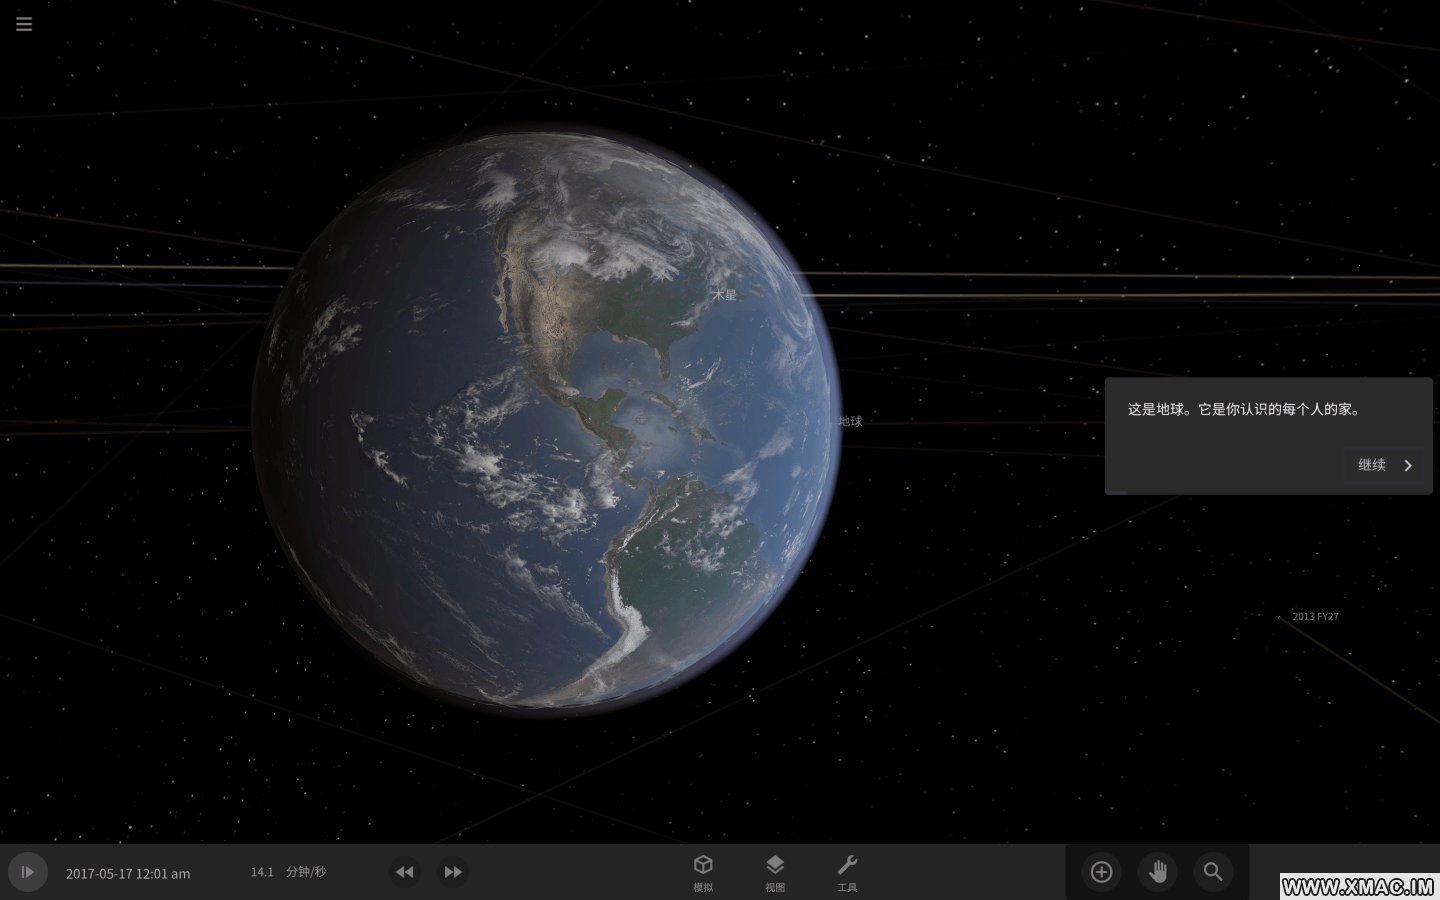Click the 继续 continue button

1371,465
